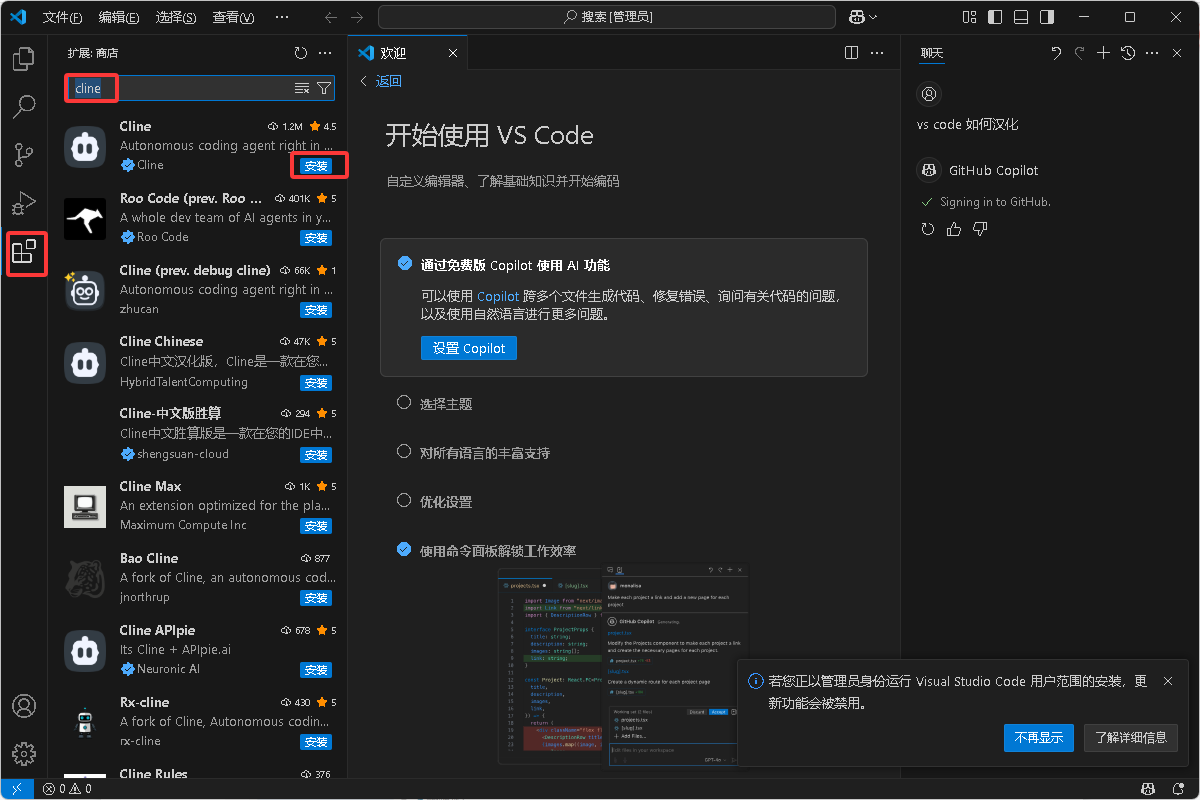Split the Welcome editor to the right

click(x=852, y=53)
